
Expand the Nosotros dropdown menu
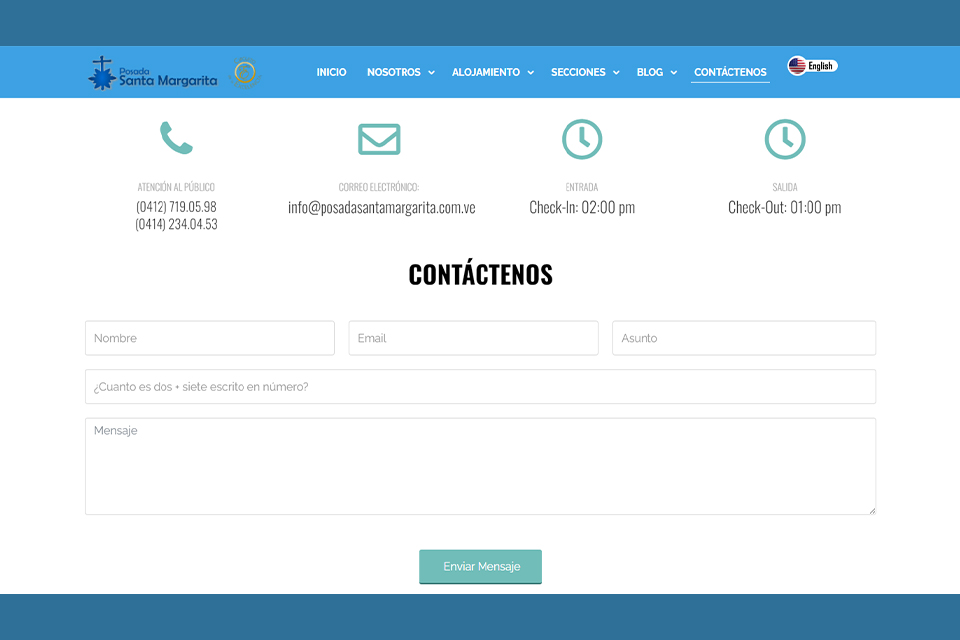(x=400, y=72)
